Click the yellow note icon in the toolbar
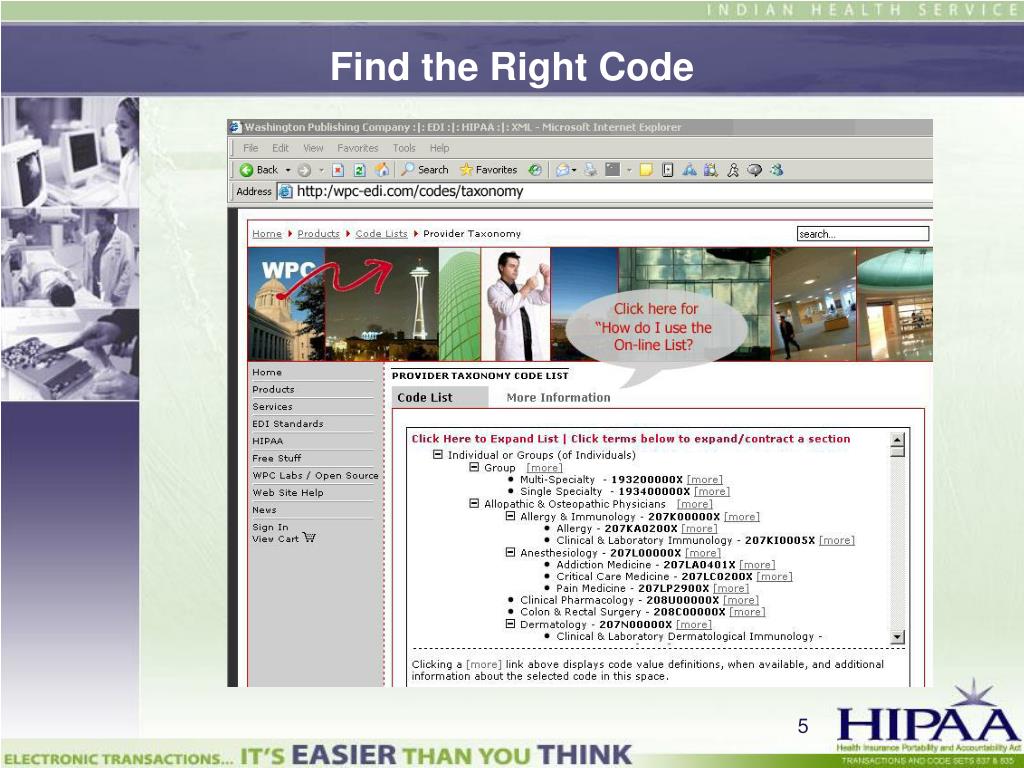Image resolution: width=1024 pixels, height=768 pixels. point(646,170)
